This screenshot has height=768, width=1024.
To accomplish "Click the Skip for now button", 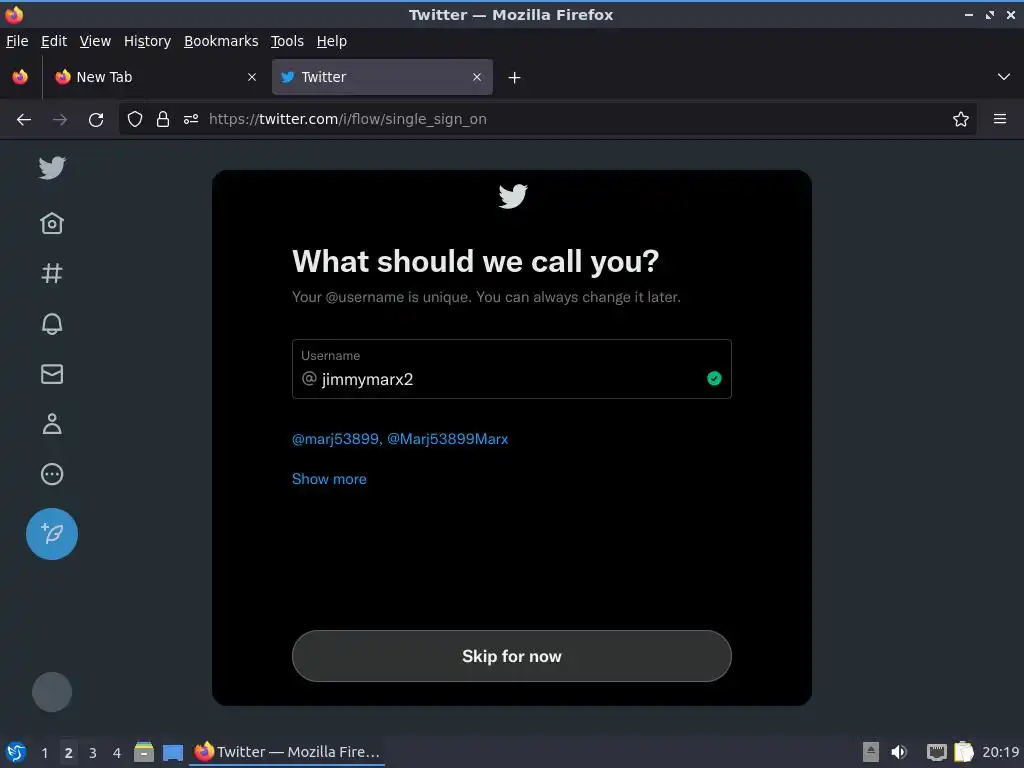I will coord(511,656).
